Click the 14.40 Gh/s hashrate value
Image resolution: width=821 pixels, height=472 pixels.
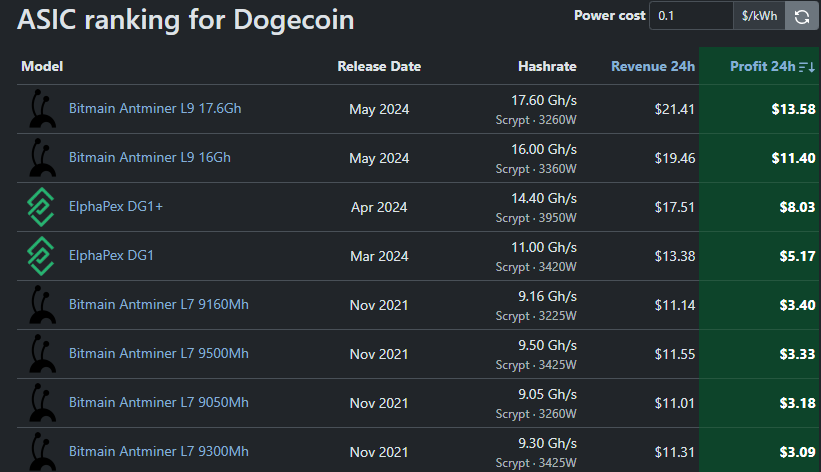(x=543, y=198)
